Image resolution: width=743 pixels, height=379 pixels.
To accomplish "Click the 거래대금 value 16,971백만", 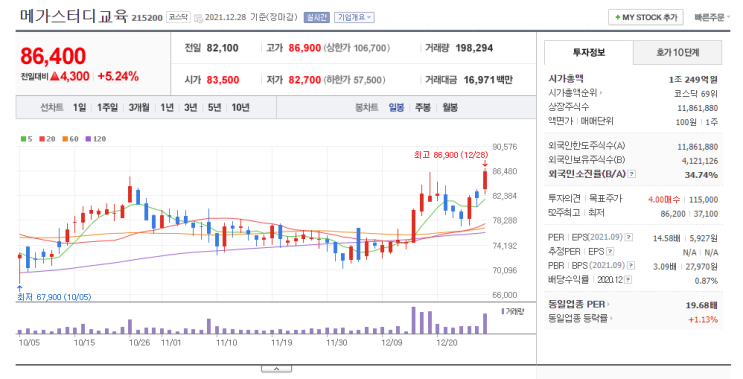I will click(488, 80).
